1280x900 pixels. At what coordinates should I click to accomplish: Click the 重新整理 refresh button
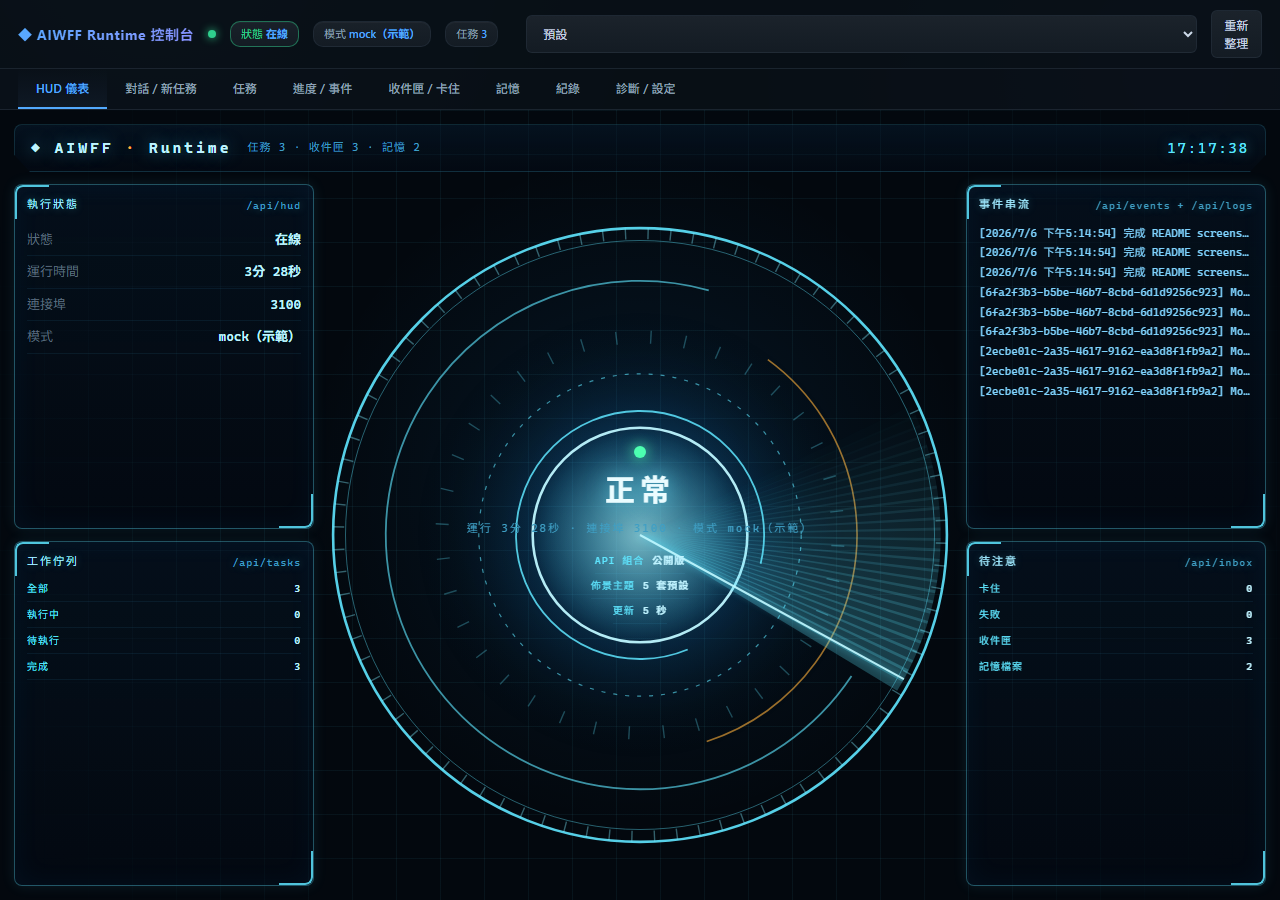1236,34
